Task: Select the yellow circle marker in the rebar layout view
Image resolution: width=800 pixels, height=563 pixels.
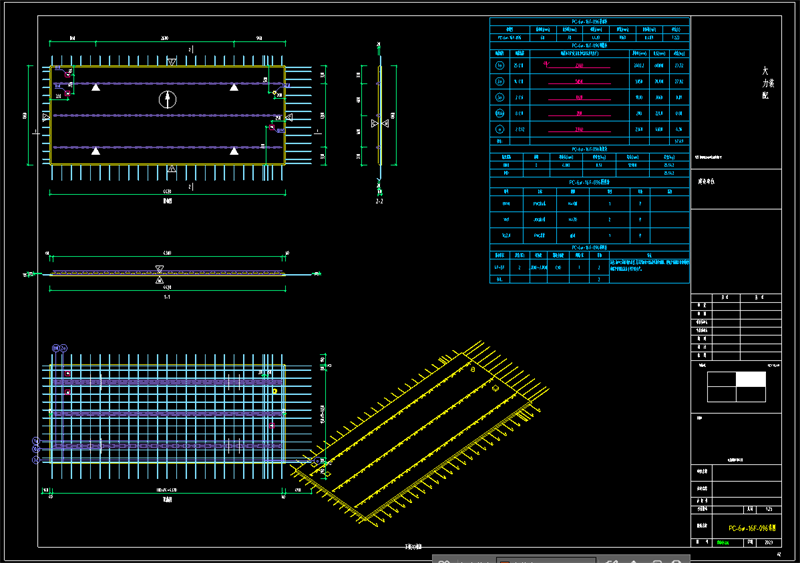Action: (x=274, y=391)
